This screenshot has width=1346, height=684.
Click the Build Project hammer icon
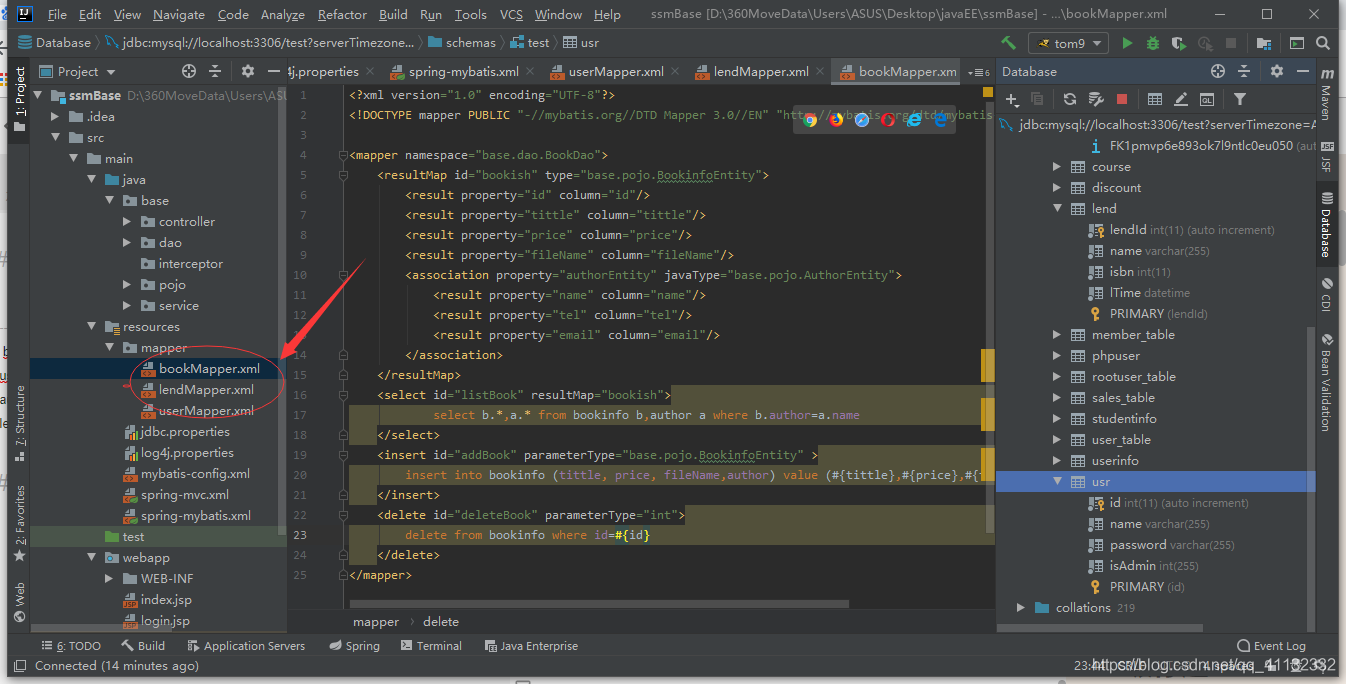[x=1008, y=43]
